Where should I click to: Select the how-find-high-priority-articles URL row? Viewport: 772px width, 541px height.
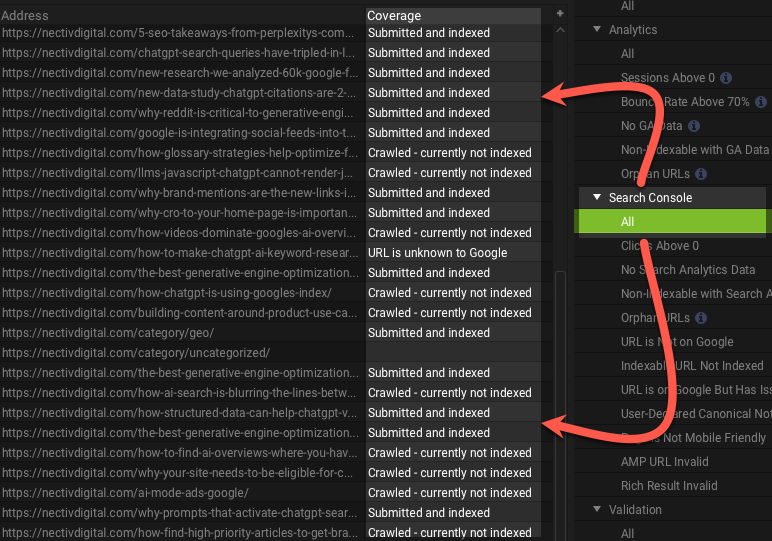pos(180,533)
